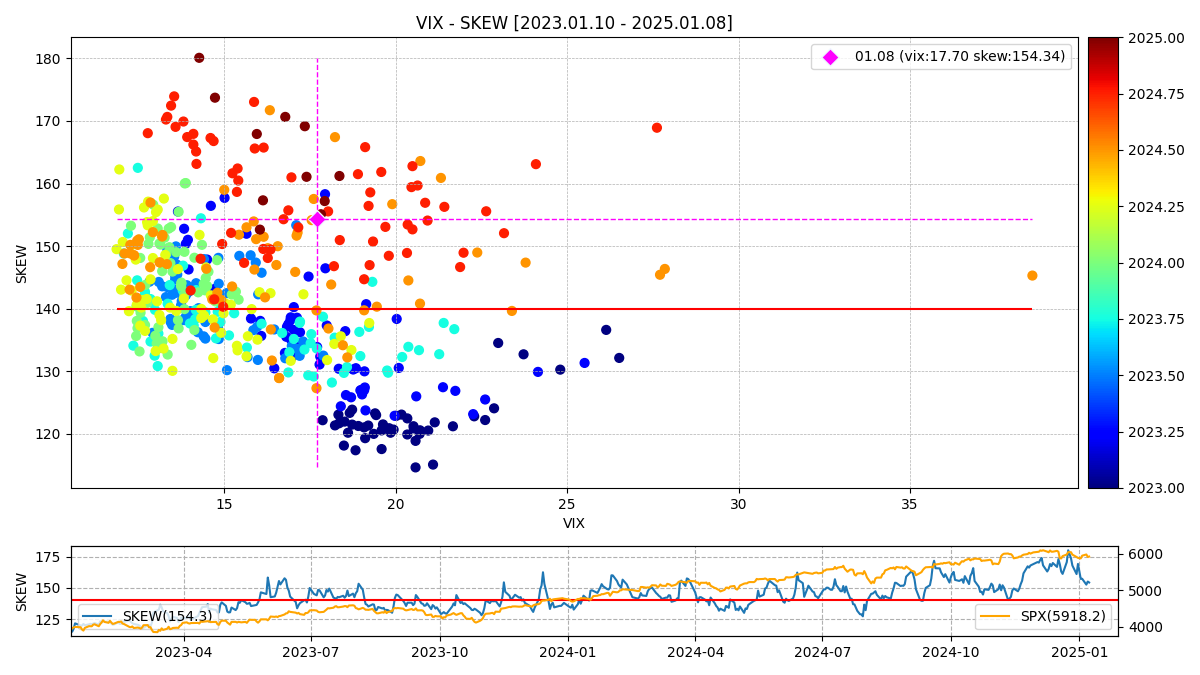Image resolution: width=1200 pixels, height=675 pixels.
Task: Click the colorbar tick label 2024.00
Action: coord(1156,263)
